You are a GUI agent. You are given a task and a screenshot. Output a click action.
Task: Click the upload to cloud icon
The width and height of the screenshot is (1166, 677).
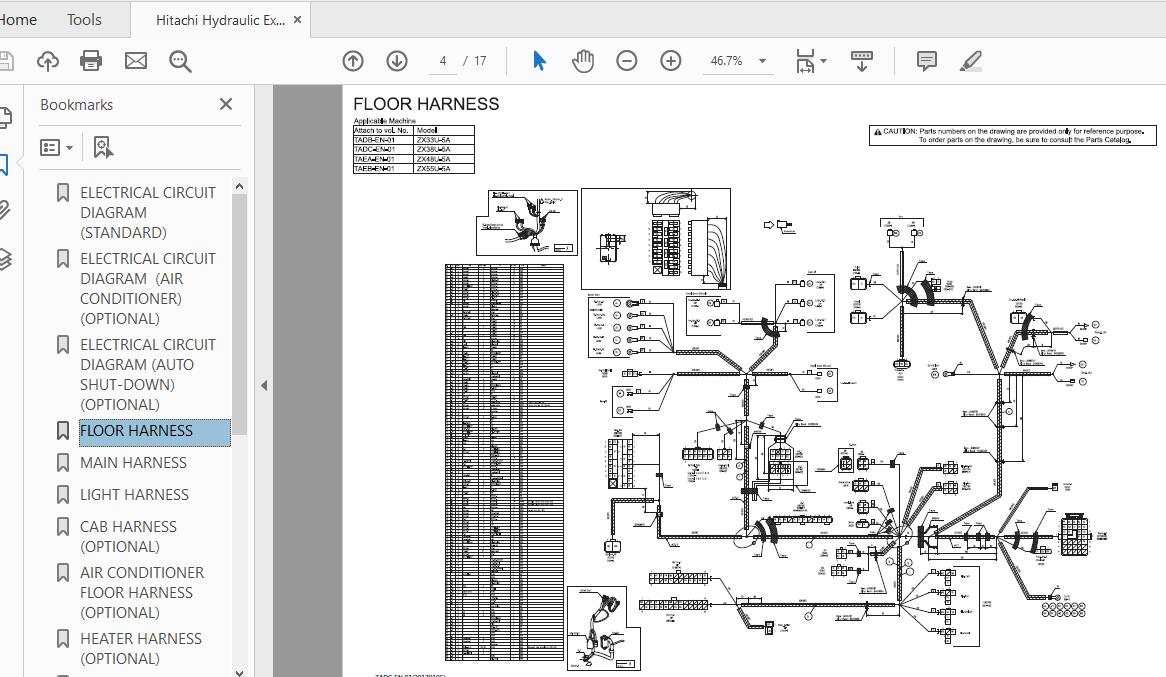[48, 61]
